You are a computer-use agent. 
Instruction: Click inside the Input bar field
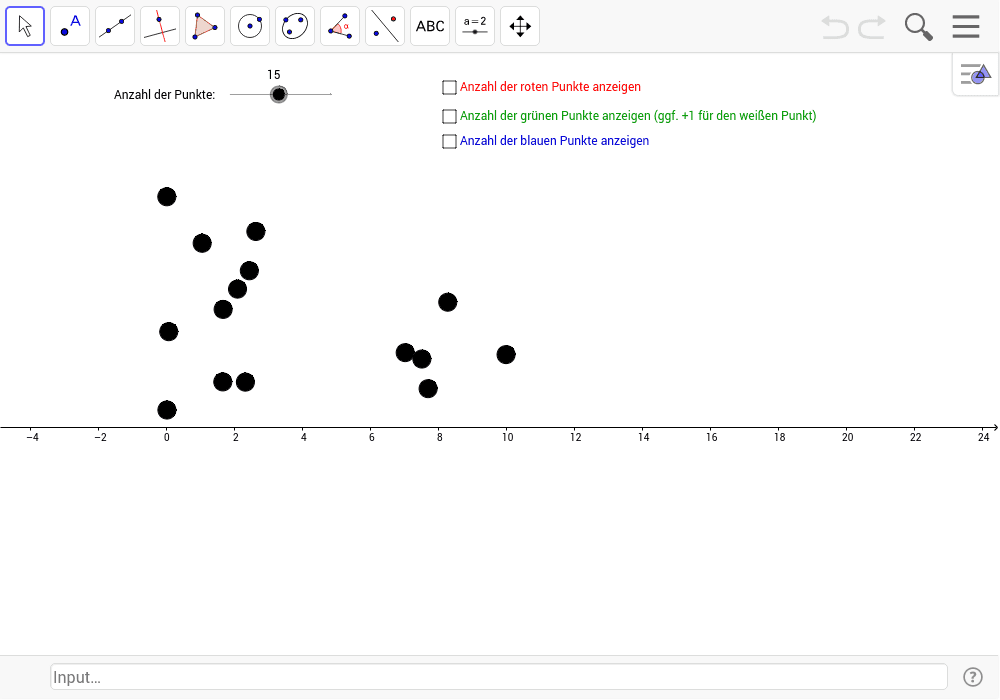coord(499,676)
